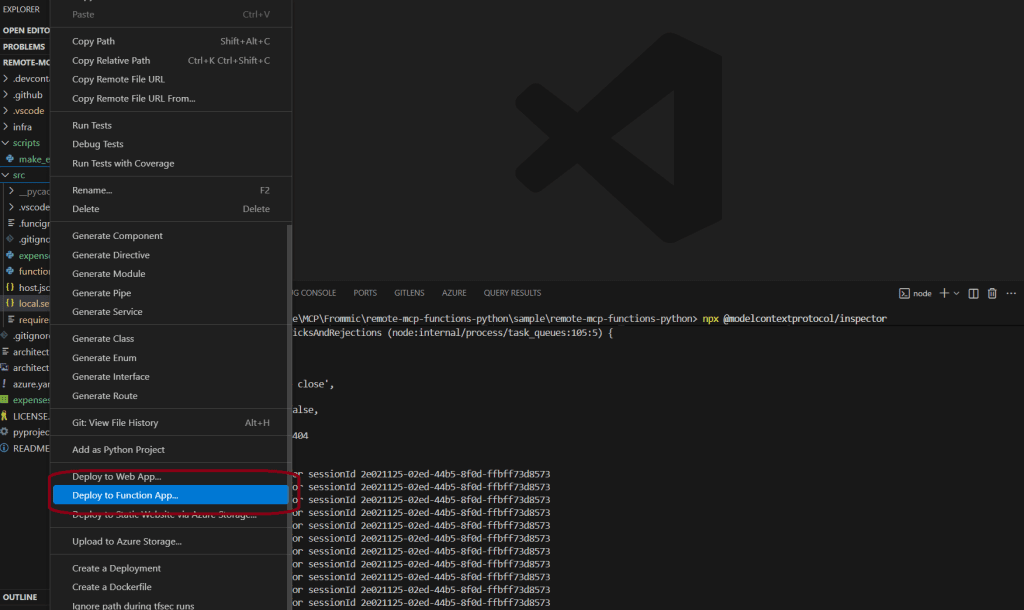Choose Deploy to Function App from menu

125,495
